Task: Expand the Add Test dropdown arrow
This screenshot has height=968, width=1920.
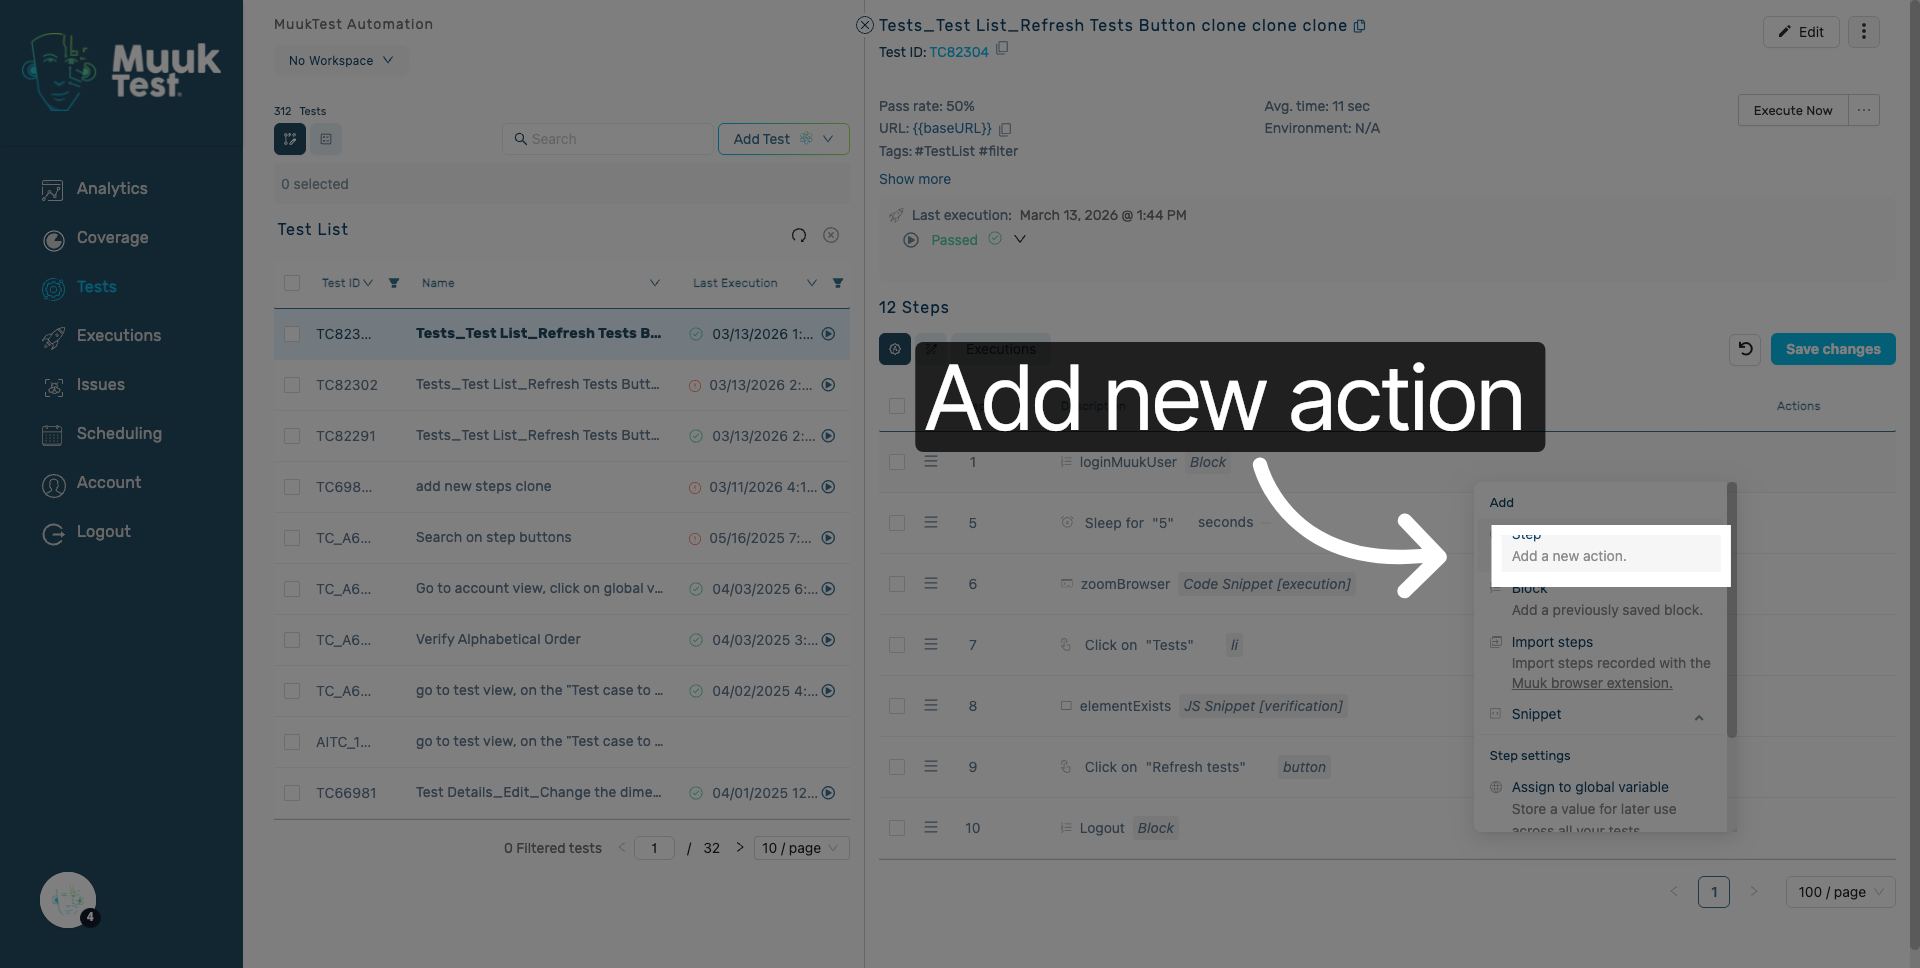Action: [x=828, y=139]
